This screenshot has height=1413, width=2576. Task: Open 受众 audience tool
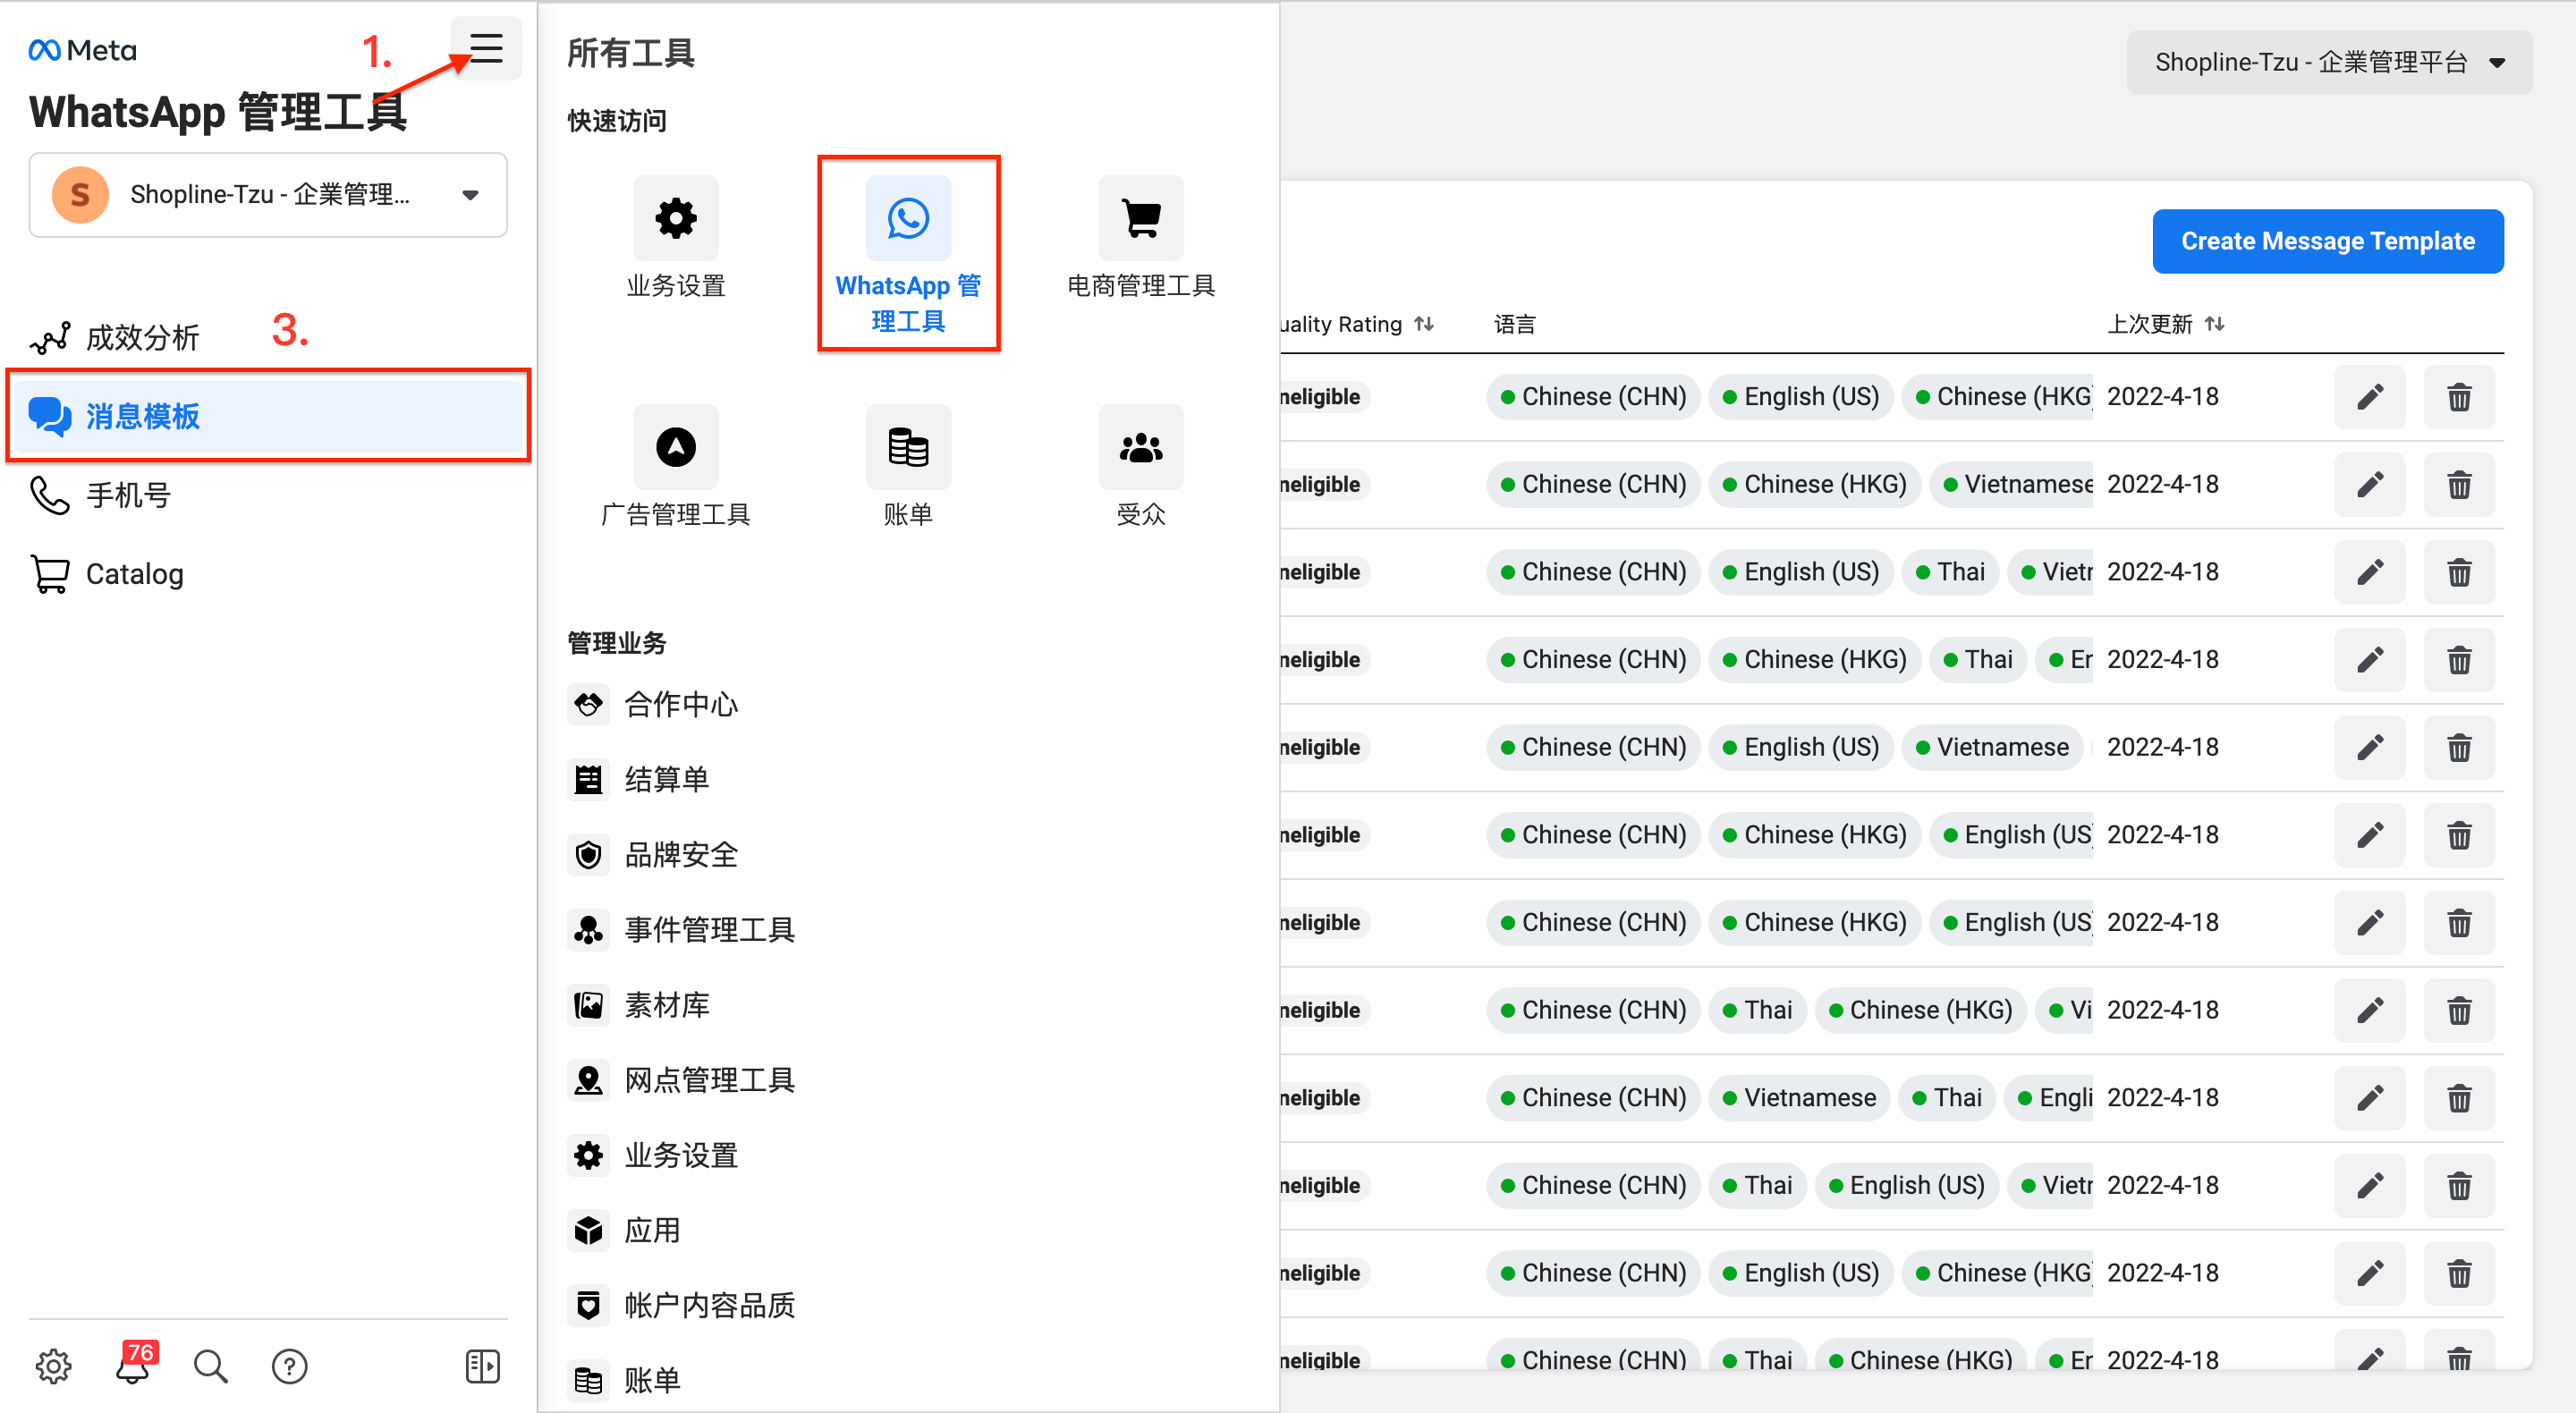coord(1140,466)
